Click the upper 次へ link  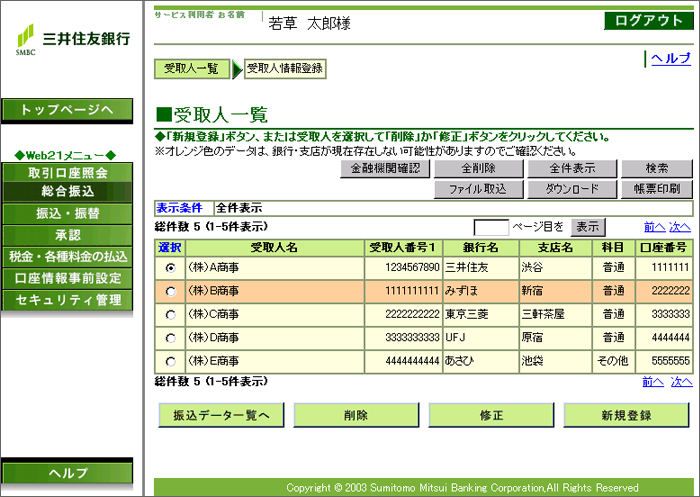(680, 227)
